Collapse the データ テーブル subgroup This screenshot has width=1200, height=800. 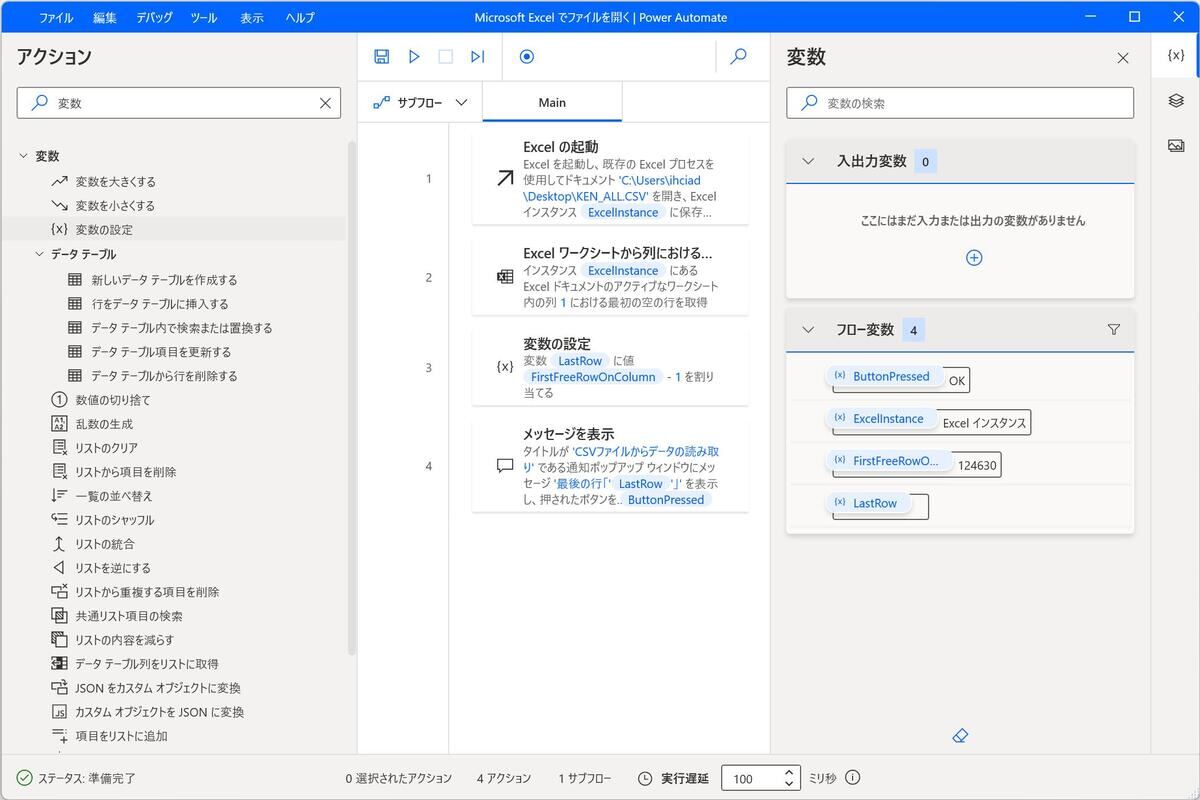40,254
